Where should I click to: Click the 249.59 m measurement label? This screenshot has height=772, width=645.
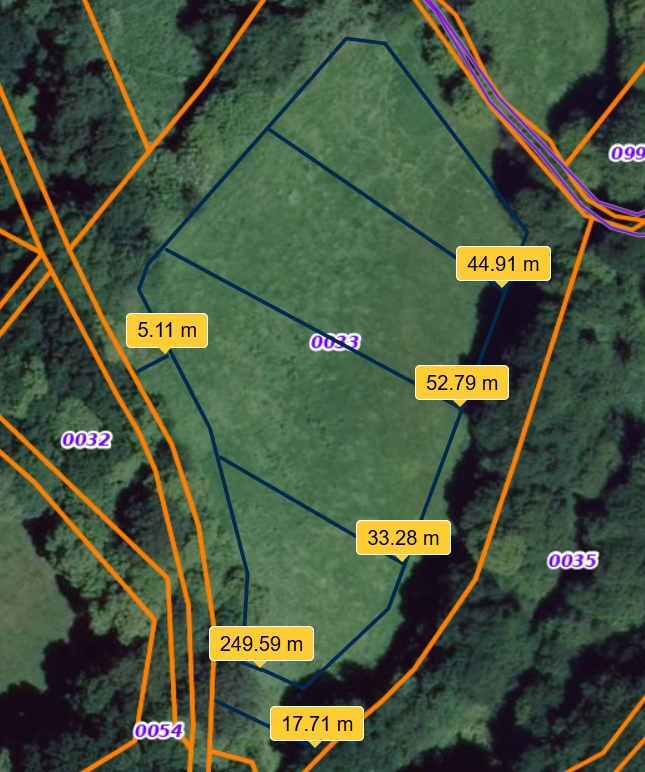[261, 643]
